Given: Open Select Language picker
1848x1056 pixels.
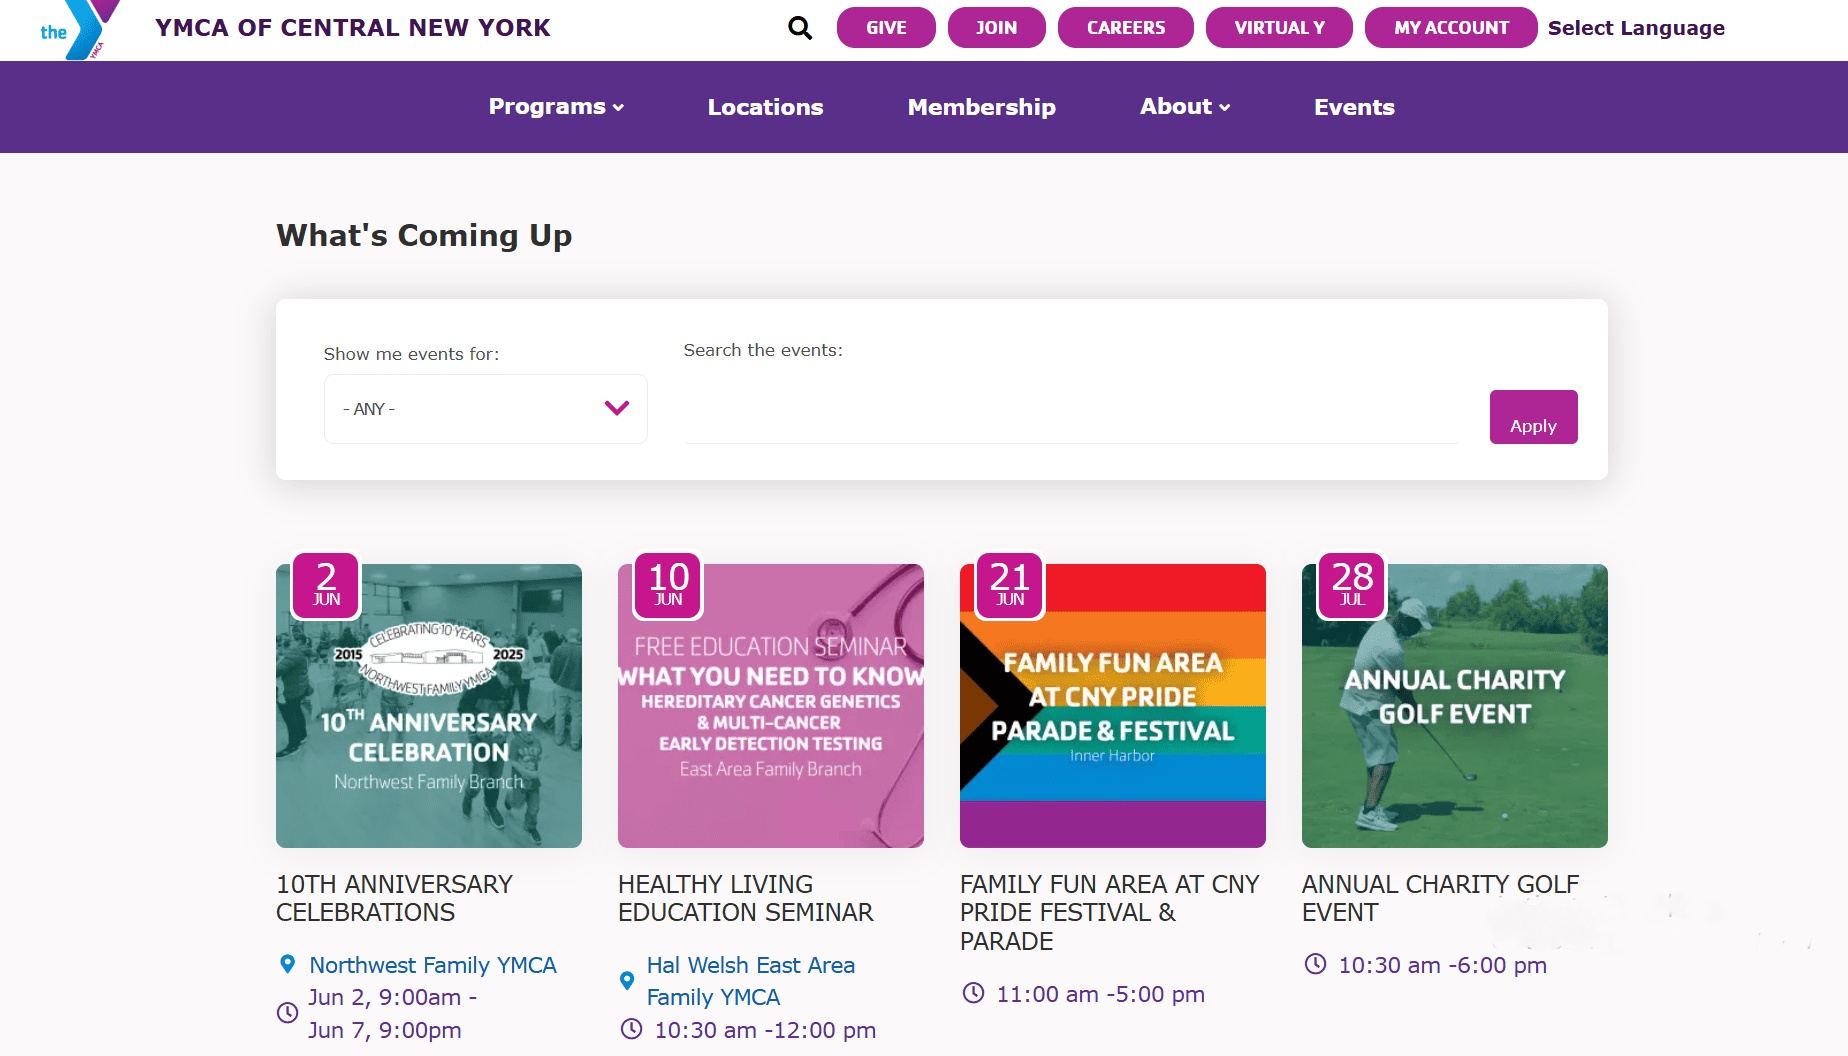Looking at the screenshot, I should pos(1636,28).
